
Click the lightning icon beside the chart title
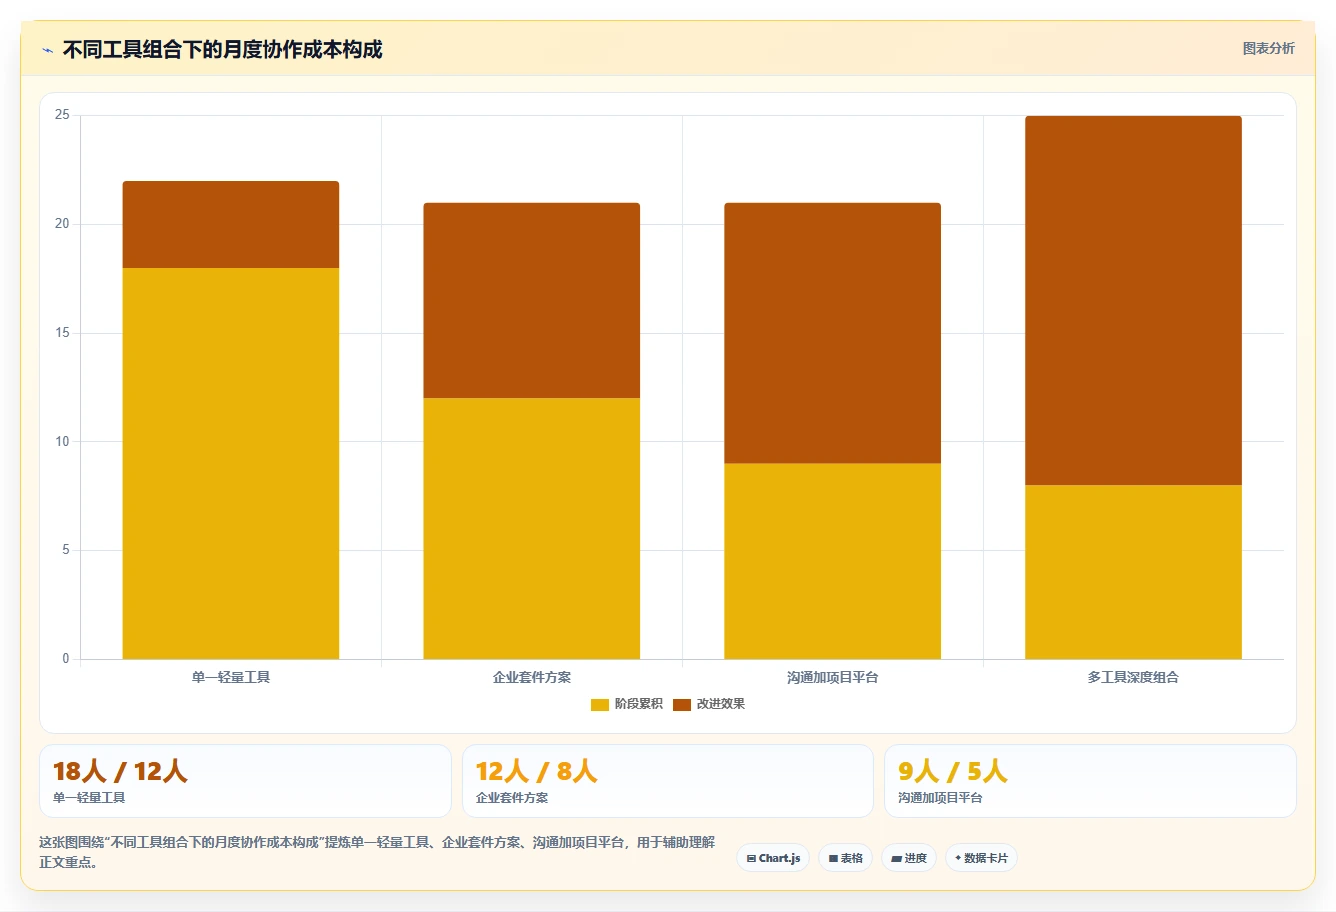[47, 50]
